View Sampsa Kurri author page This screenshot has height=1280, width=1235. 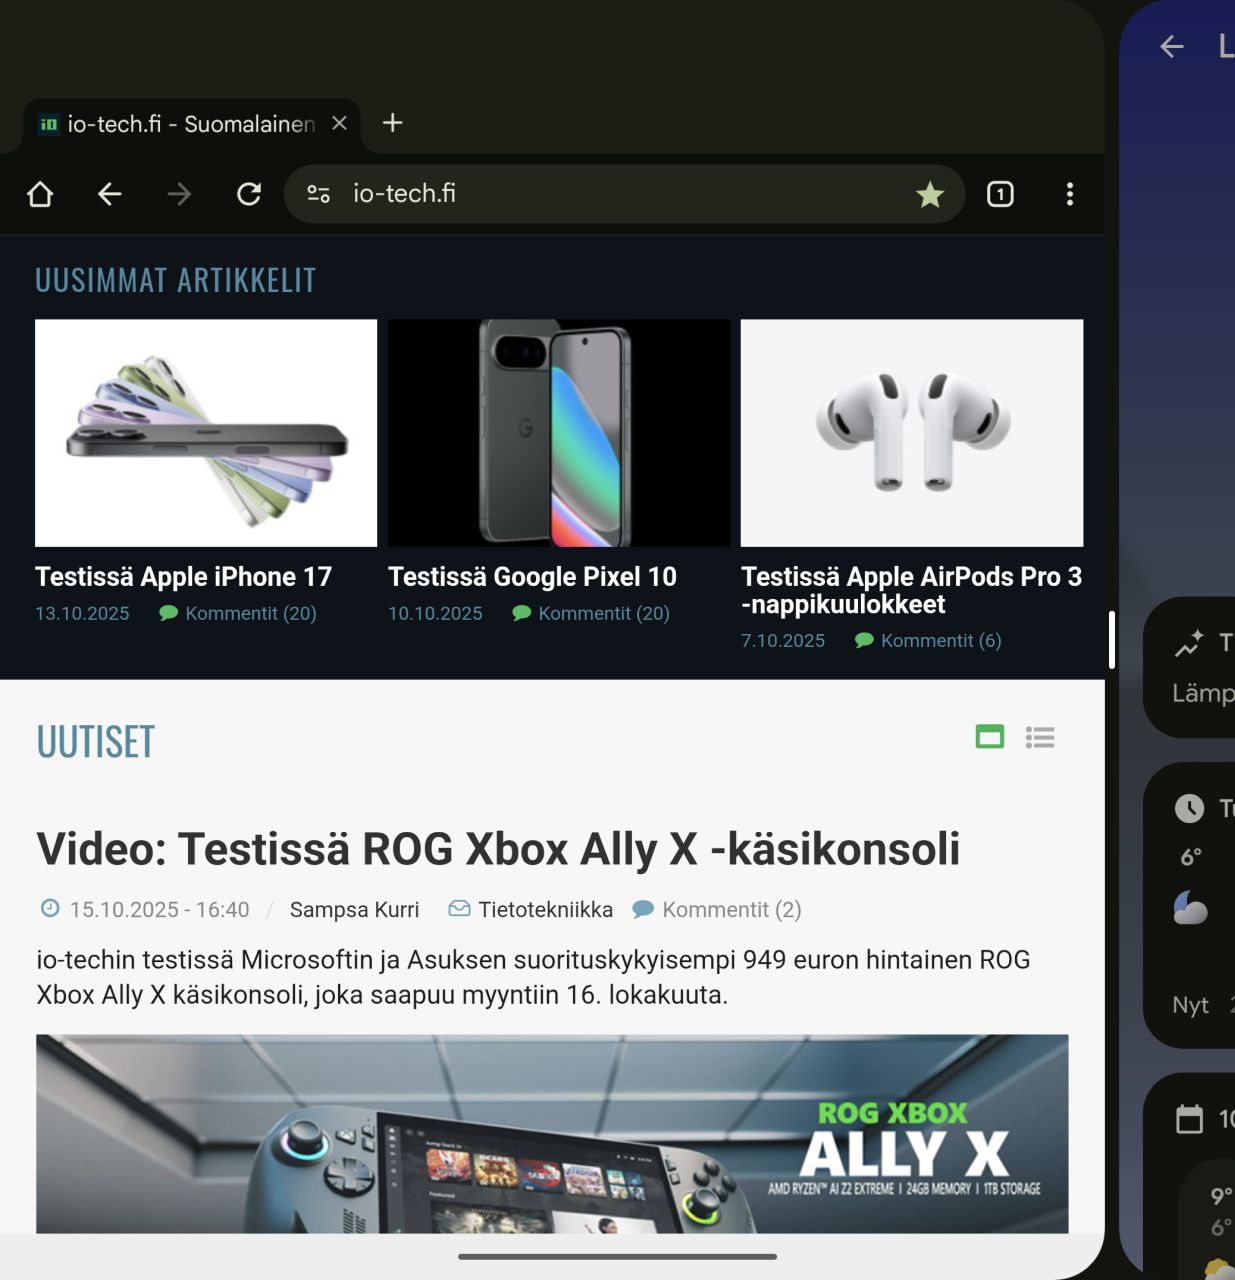[x=354, y=910]
